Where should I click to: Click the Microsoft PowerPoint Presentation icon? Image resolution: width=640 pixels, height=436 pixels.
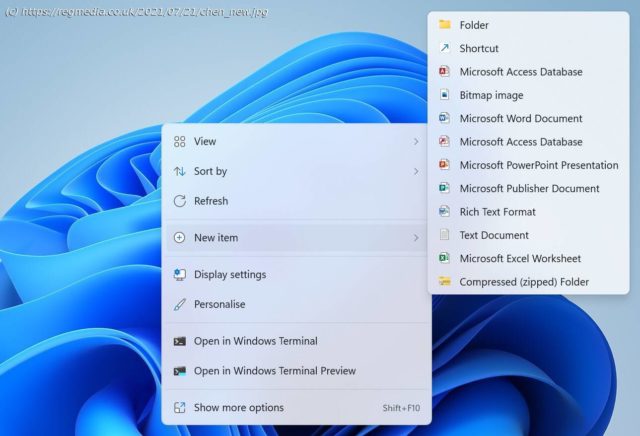[x=444, y=165]
